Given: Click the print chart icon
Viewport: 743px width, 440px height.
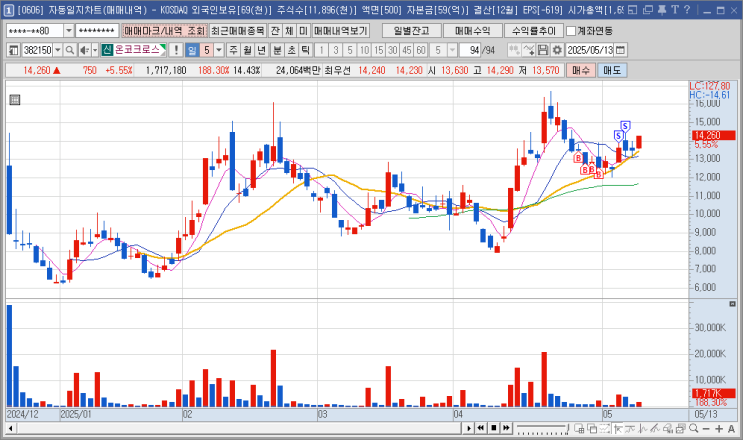Looking at the screenshot, I should click(681, 428).
